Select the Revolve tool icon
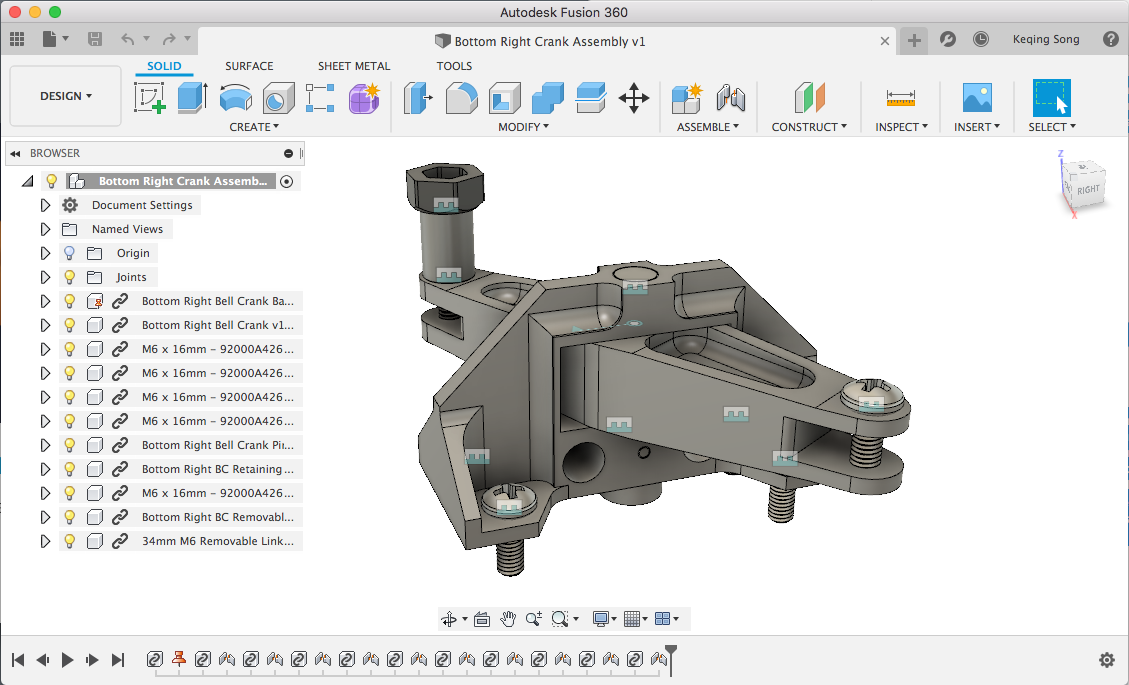Viewport: 1129px width, 685px height. (235, 98)
